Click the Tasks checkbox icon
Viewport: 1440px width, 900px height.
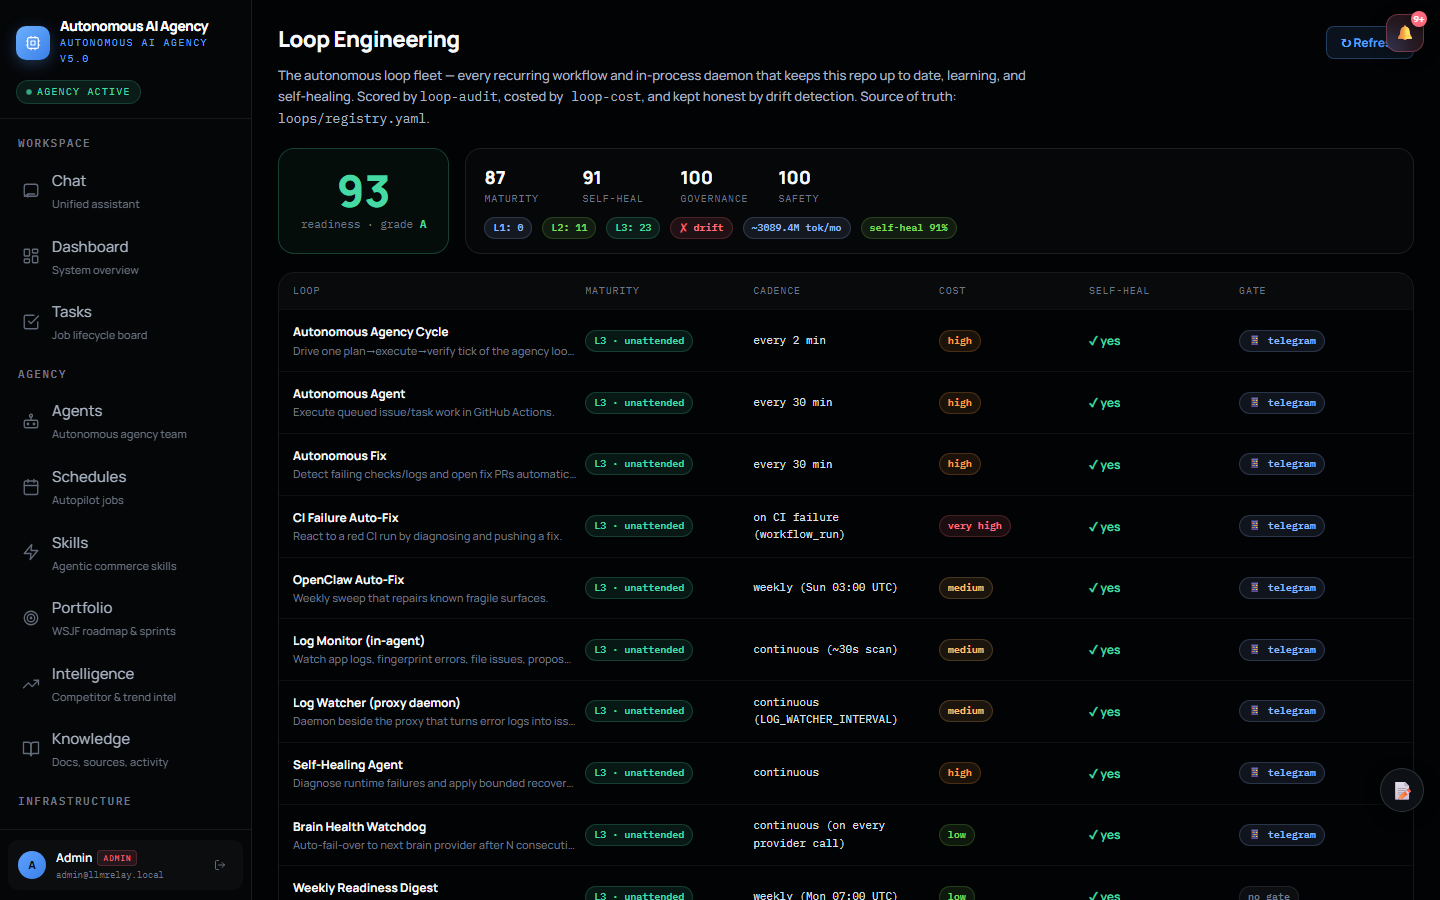pyautogui.click(x=31, y=322)
